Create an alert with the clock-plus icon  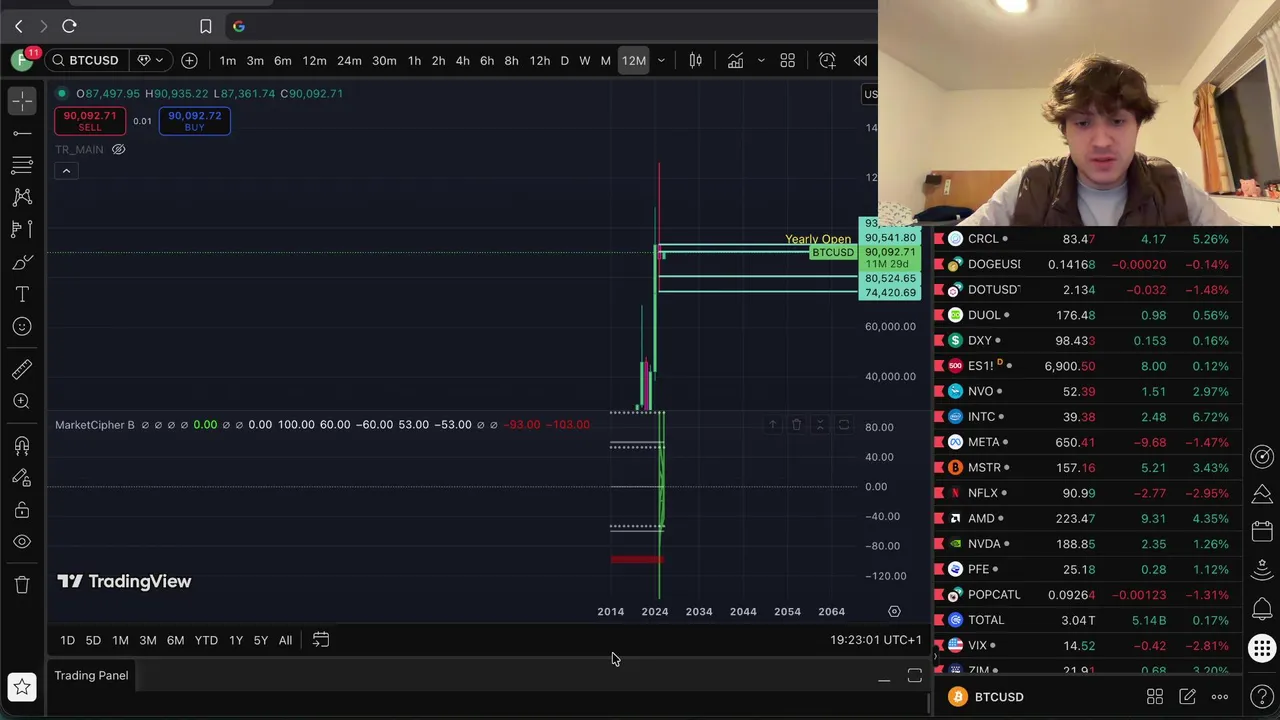[827, 61]
